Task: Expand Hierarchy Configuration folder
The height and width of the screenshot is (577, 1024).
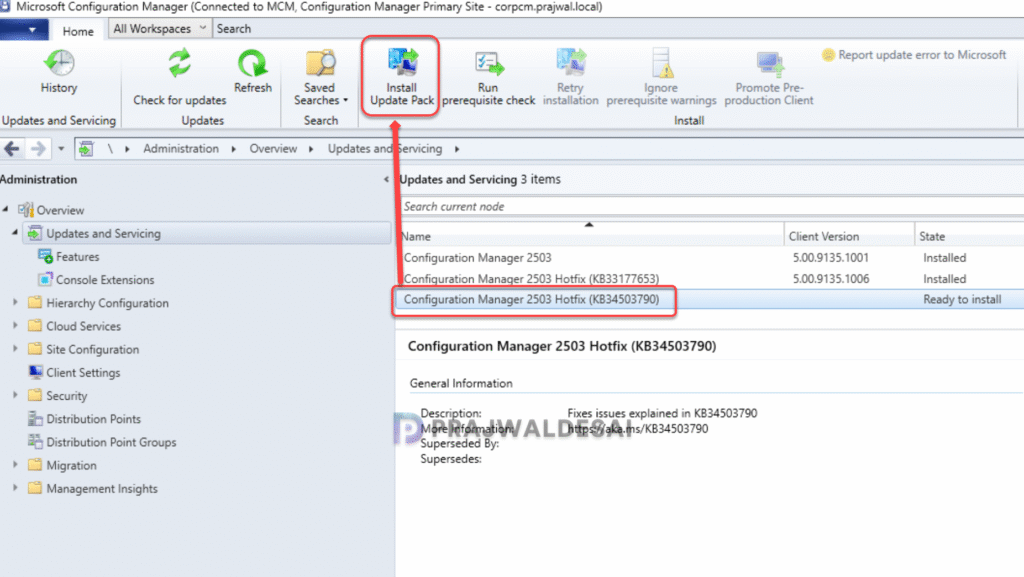Action: pyautogui.click(x=15, y=302)
